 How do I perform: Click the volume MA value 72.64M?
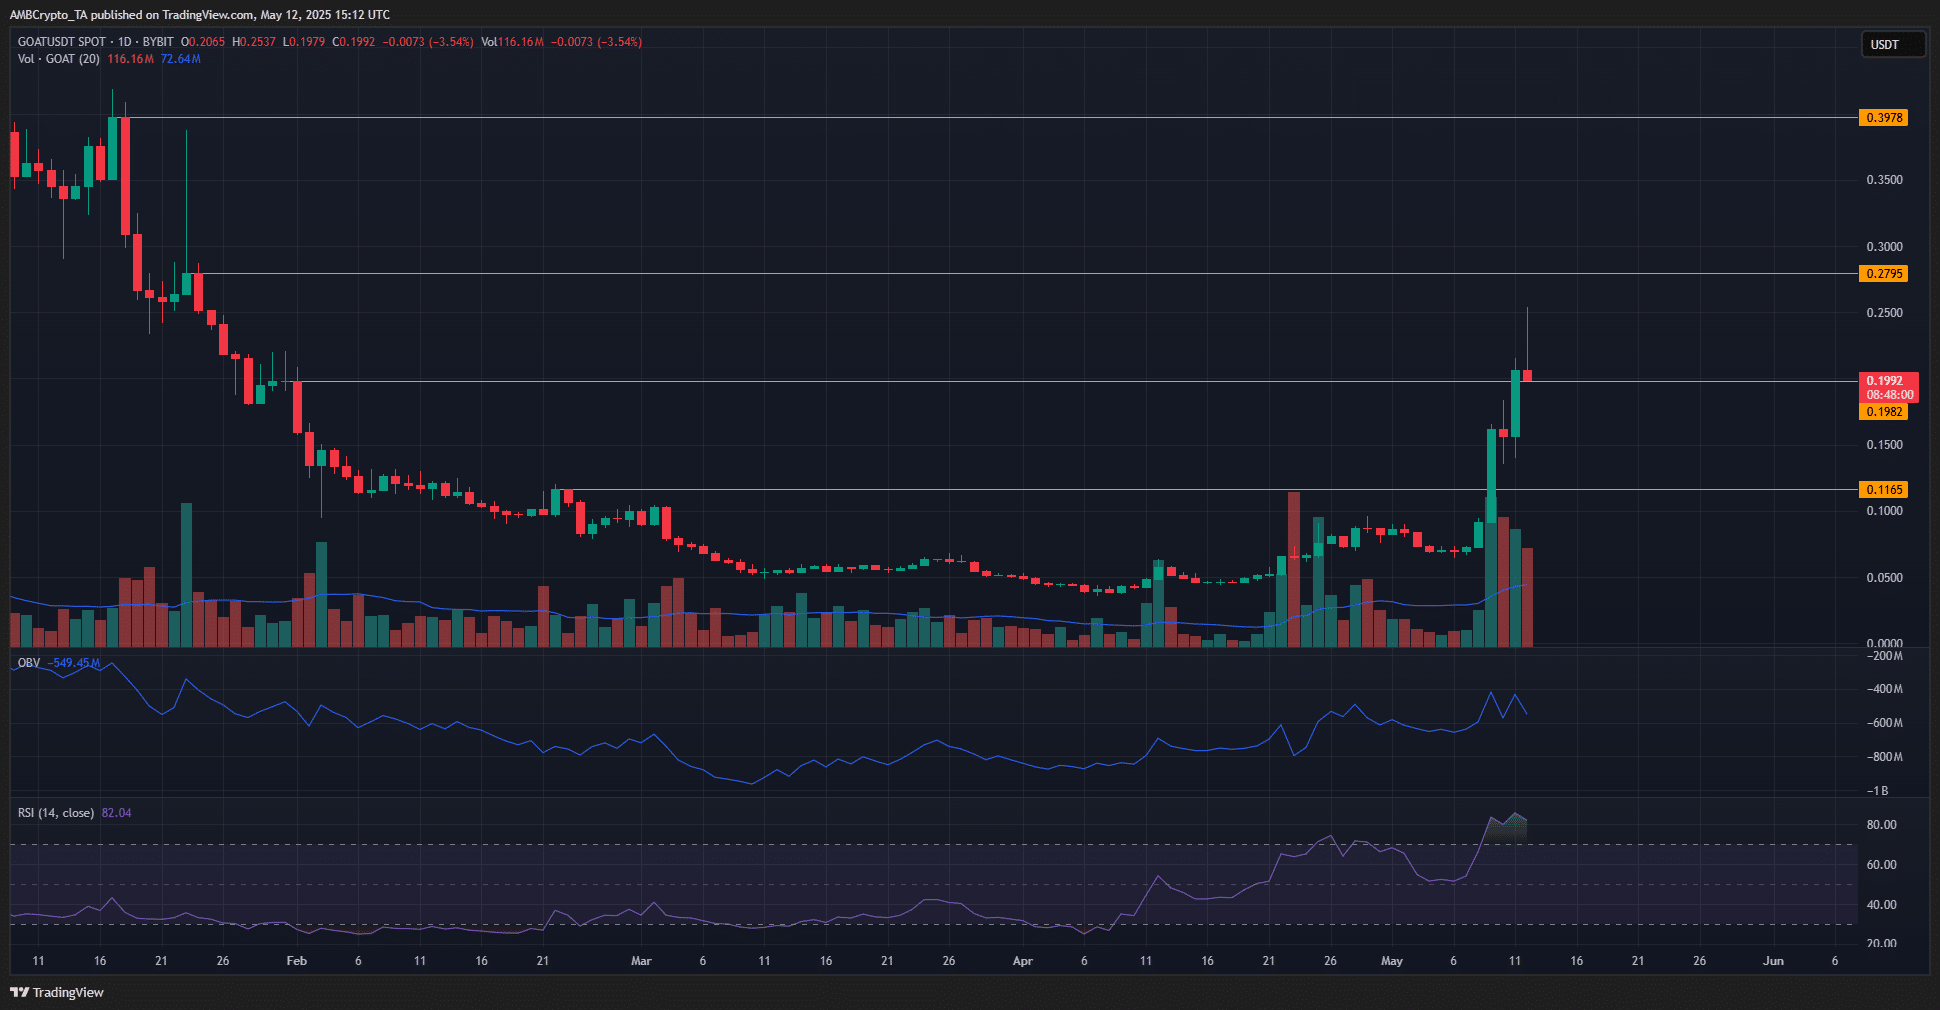(181, 59)
